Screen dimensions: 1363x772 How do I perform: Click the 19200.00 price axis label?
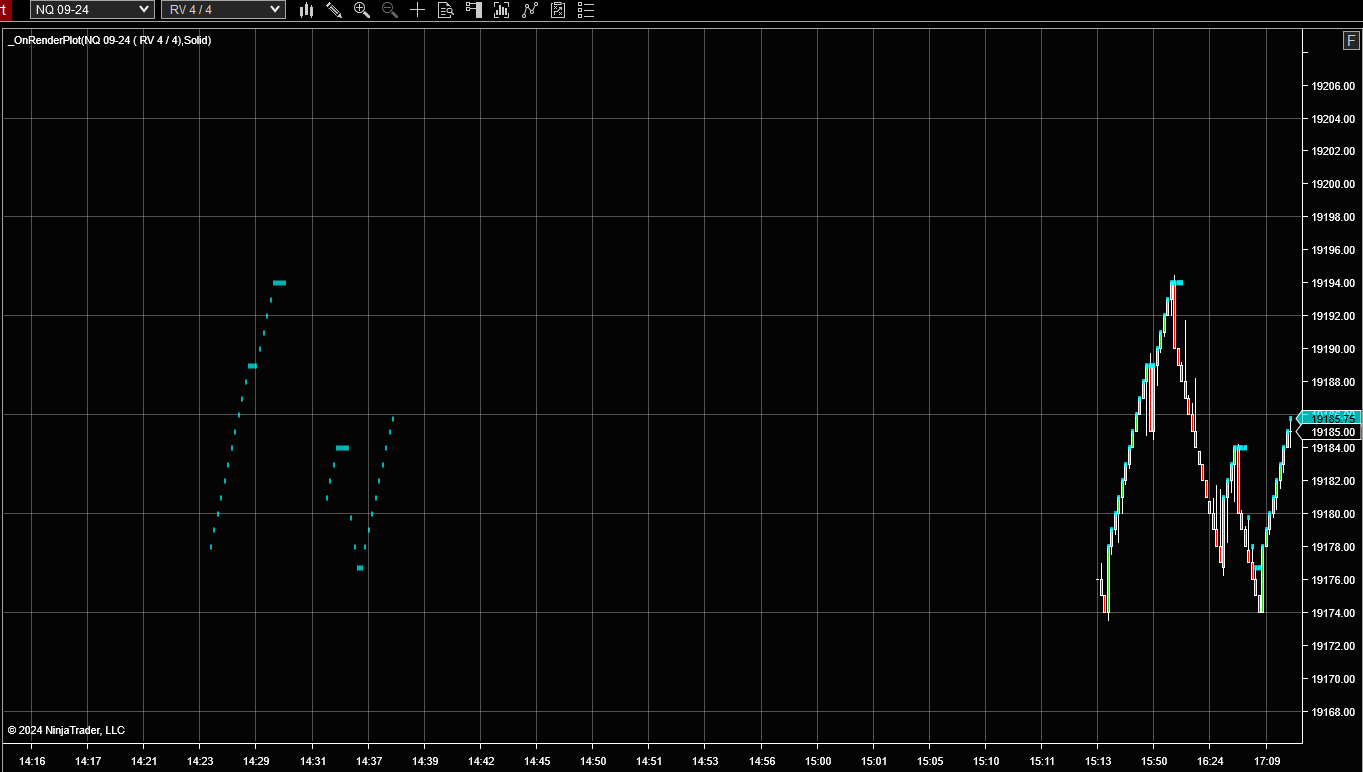point(1333,184)
